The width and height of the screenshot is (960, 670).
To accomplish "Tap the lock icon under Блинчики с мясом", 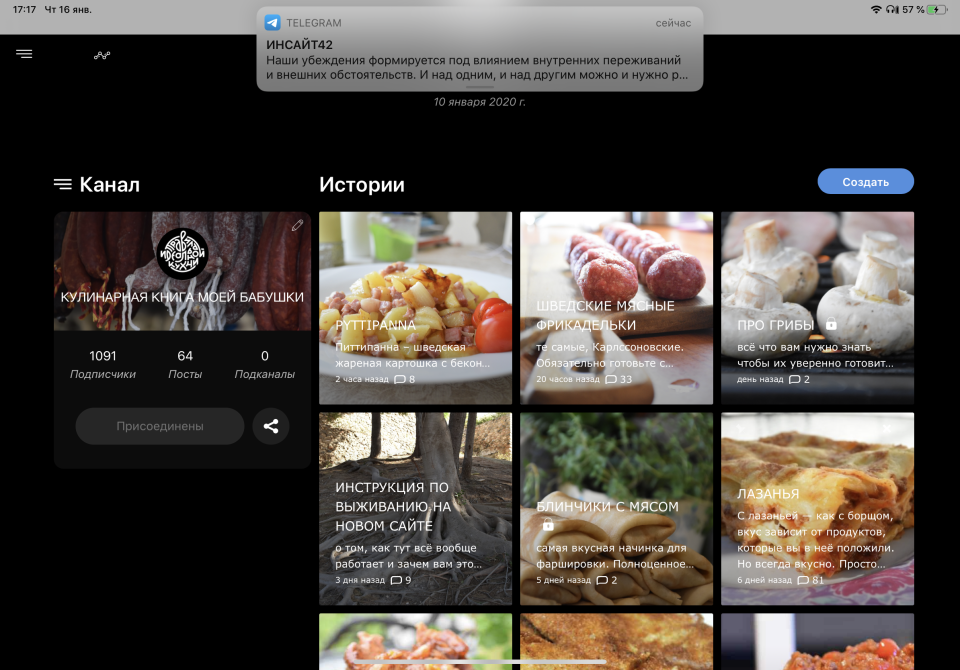I will click(x=548, y=525).
